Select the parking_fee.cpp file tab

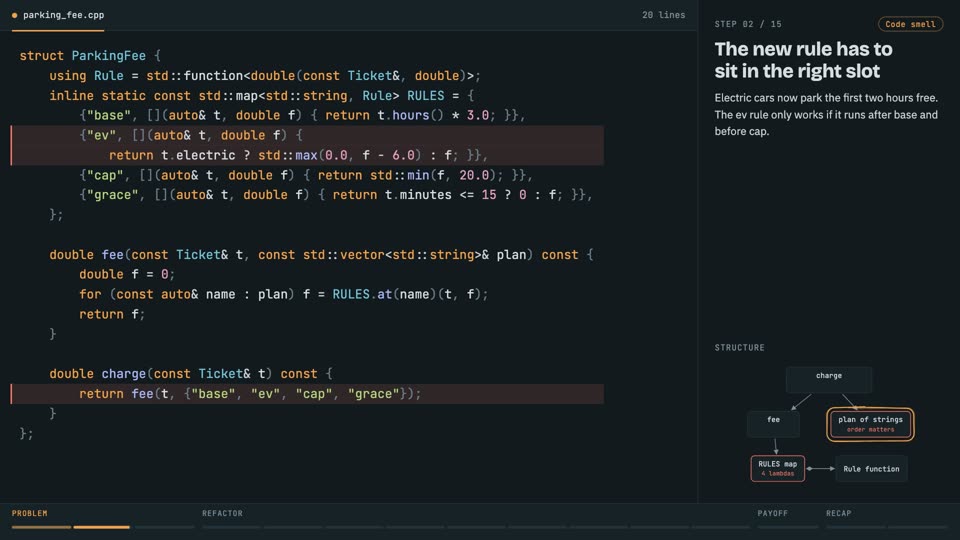(58, 15)
